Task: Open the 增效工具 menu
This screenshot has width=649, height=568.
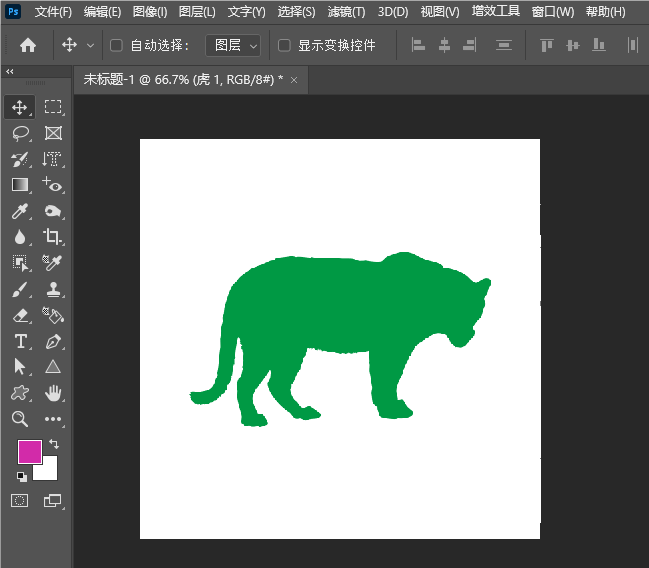Action: point(495,11)
